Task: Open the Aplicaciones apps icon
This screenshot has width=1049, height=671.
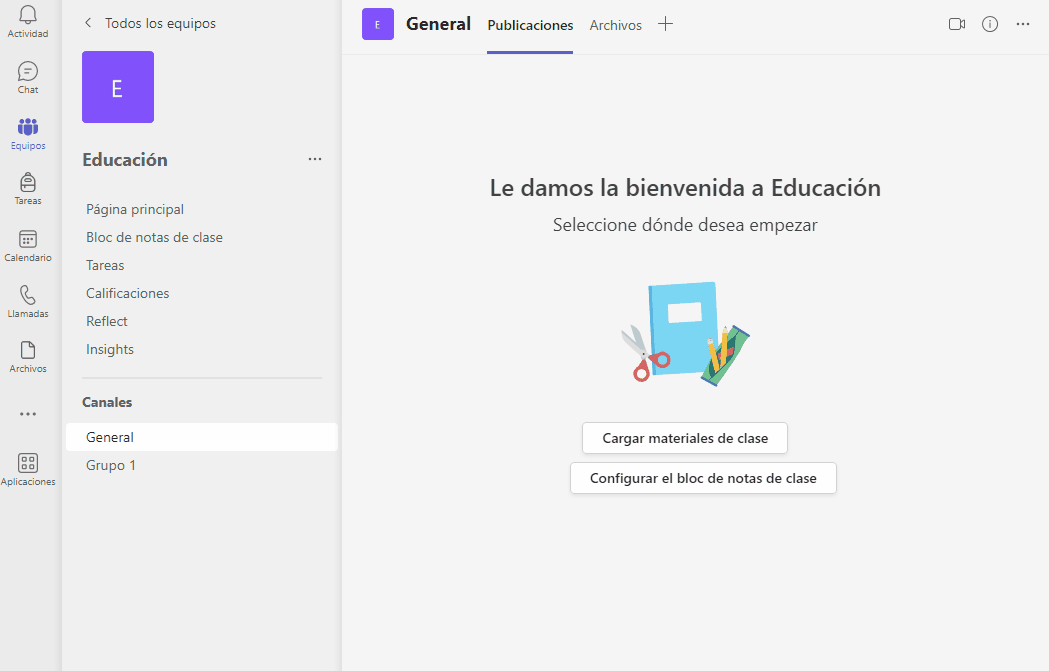Action: coord(28,463)
